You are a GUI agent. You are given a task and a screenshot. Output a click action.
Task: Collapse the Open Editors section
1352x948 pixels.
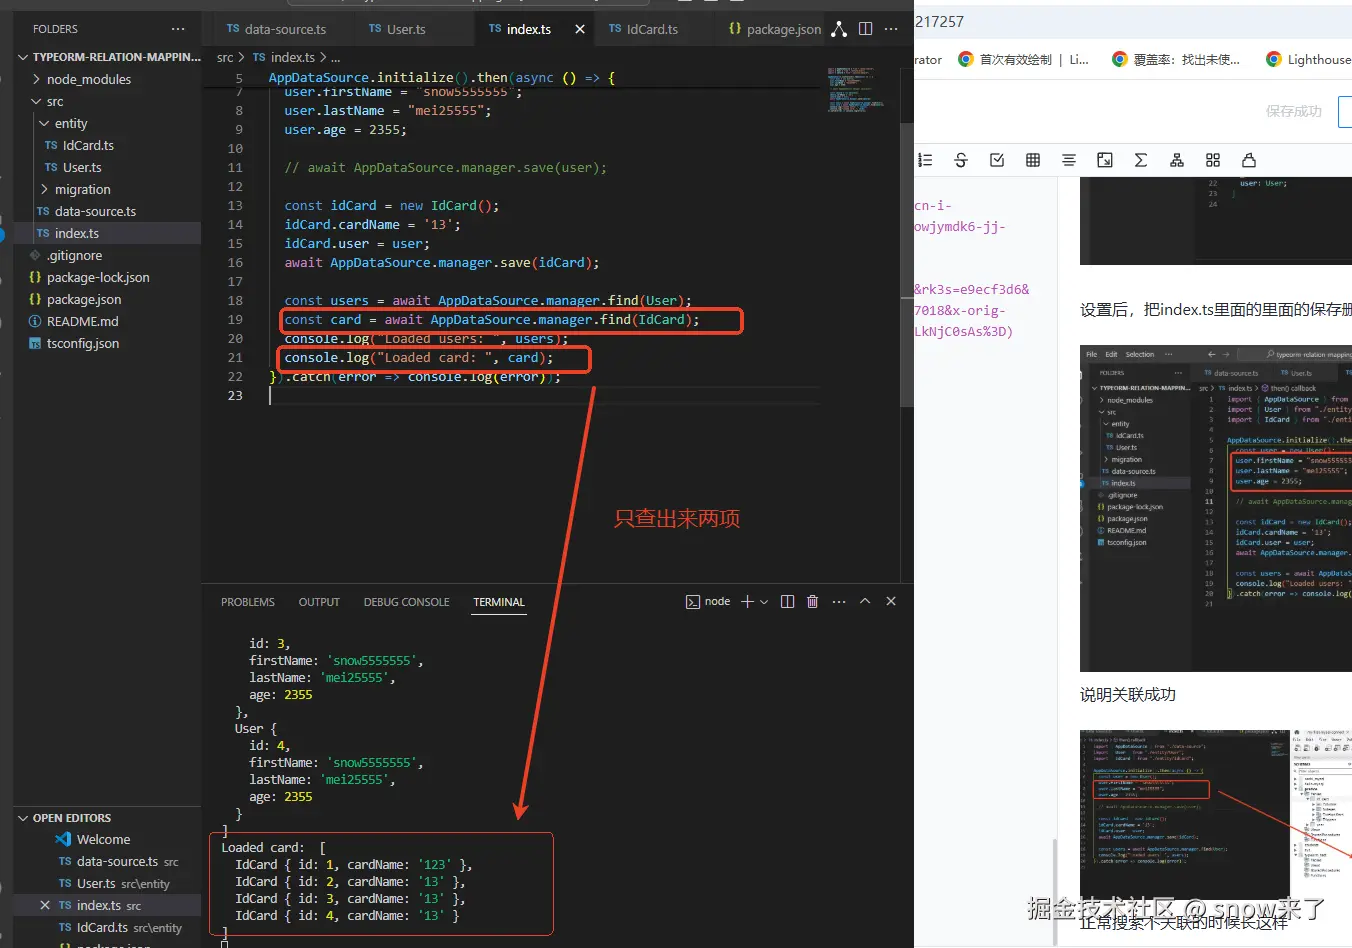(23, 818)
